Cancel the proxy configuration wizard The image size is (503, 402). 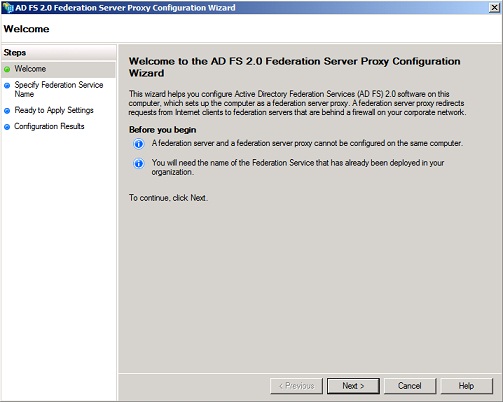(x=410, y=386)
